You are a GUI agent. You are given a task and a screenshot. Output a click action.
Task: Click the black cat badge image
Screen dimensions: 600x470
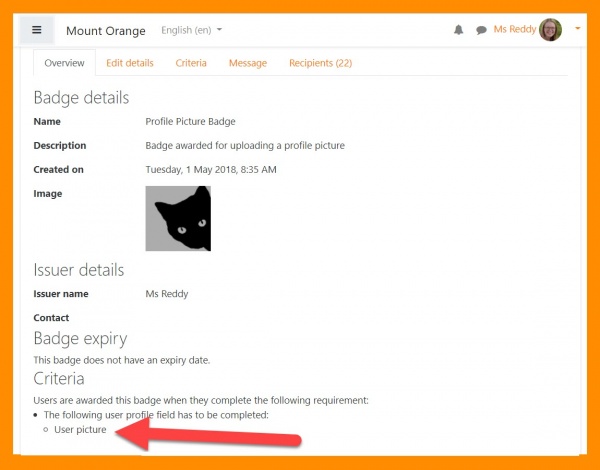178,218
